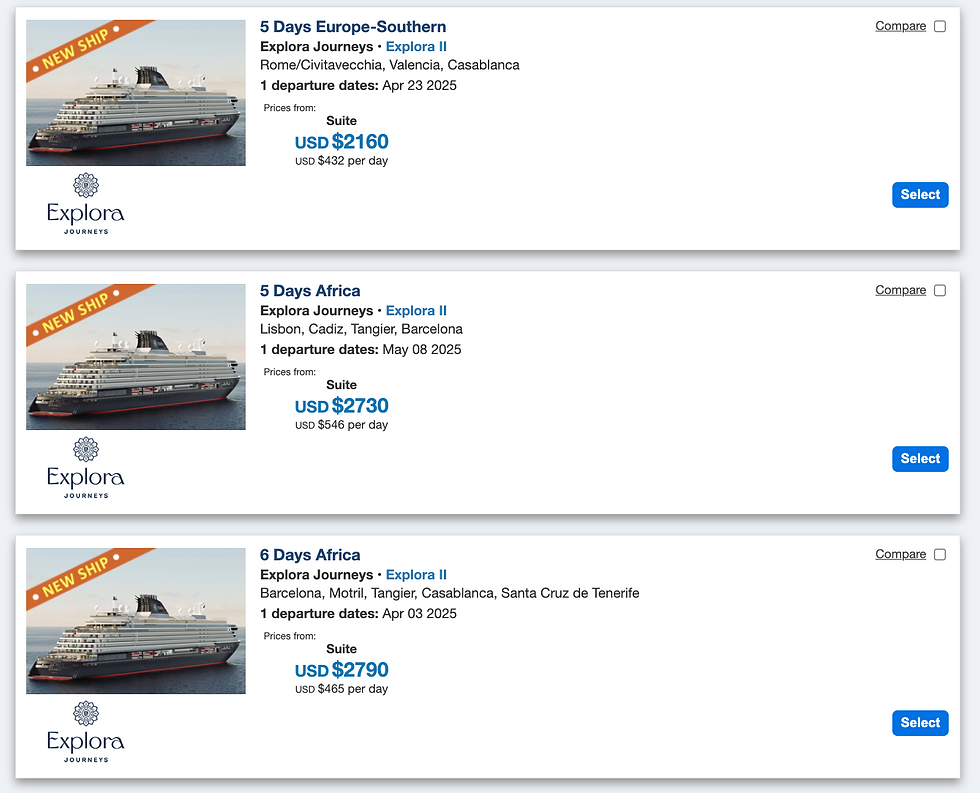Viewport: 980px width, 793px height.
Task: Click Explora Journeys logo in 6 Days Africa card
Action: 86,731
